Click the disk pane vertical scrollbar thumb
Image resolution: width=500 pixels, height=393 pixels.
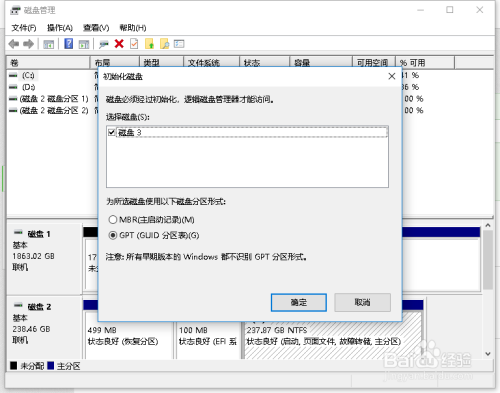(x=488, y=260)
